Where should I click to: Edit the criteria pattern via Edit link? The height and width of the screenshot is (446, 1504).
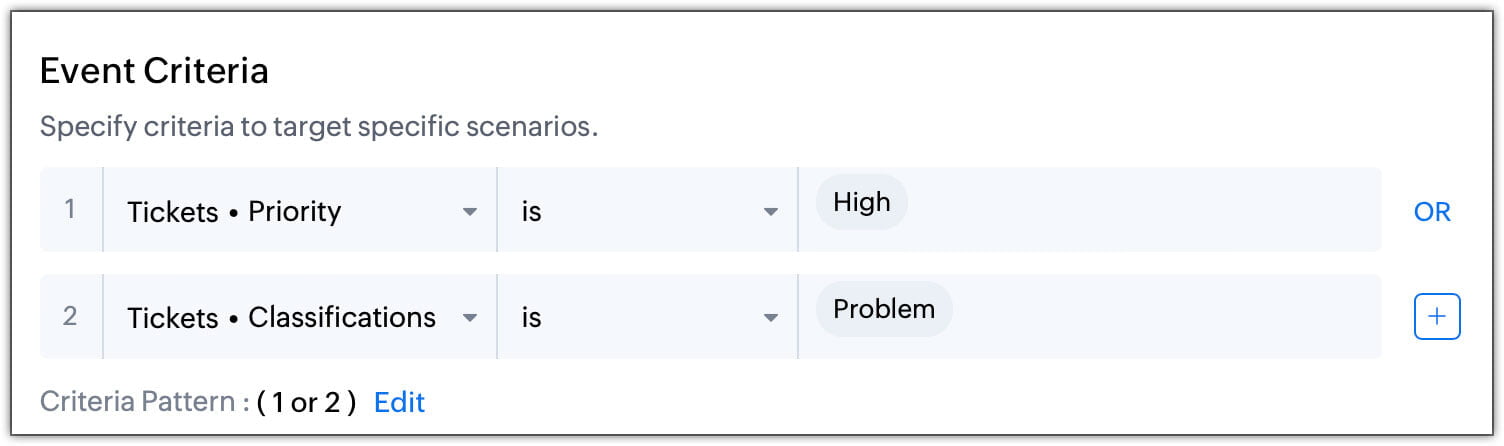(399, 402)
